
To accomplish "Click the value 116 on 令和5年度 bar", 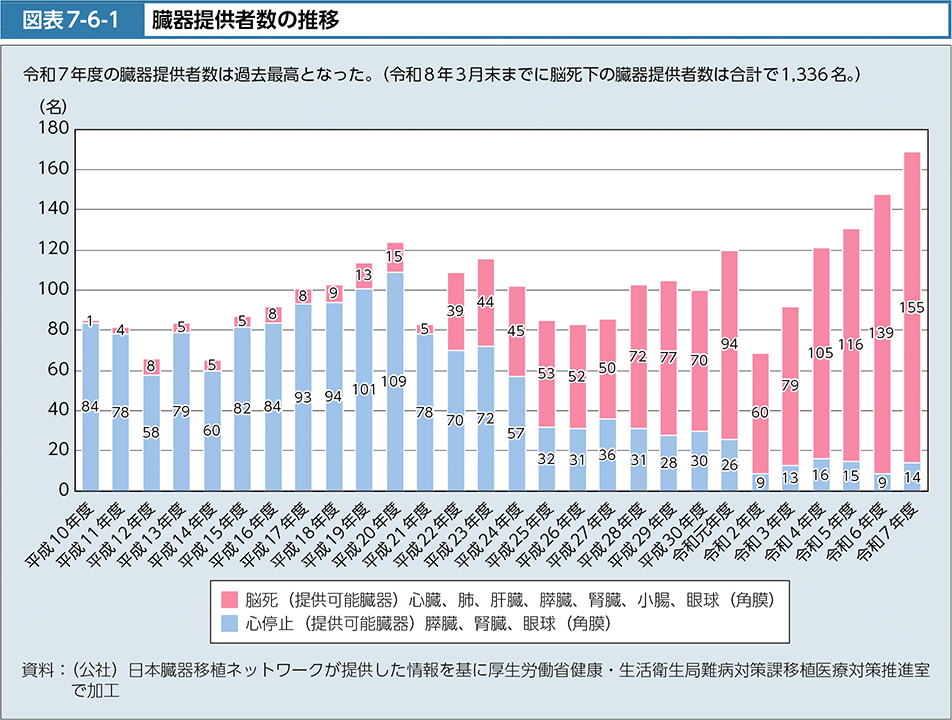I will tap(851, 345).
